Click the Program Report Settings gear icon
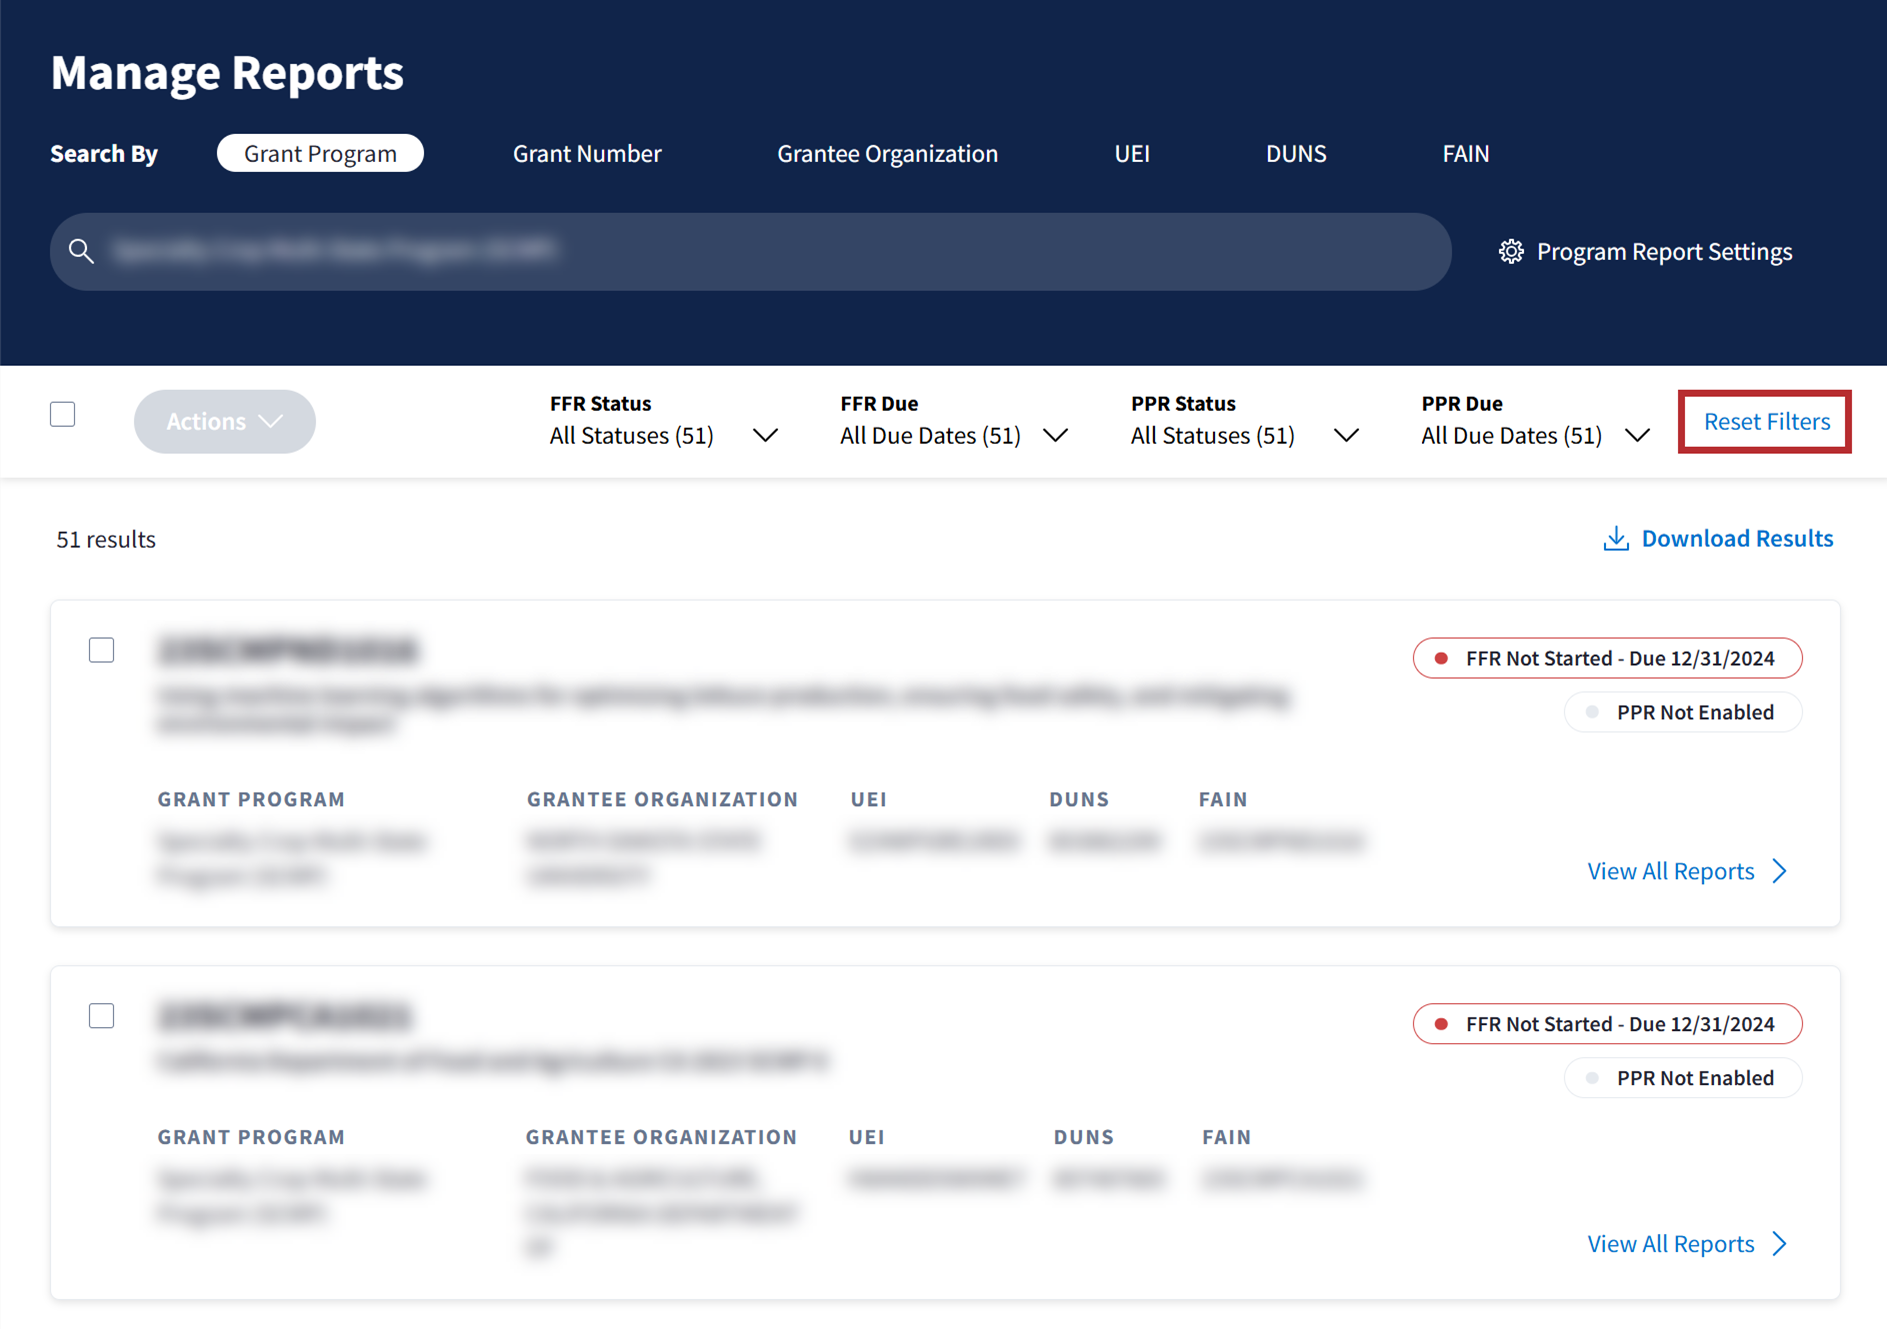The height and width of the screenshot is (1329, 1887). point(1510,251)
